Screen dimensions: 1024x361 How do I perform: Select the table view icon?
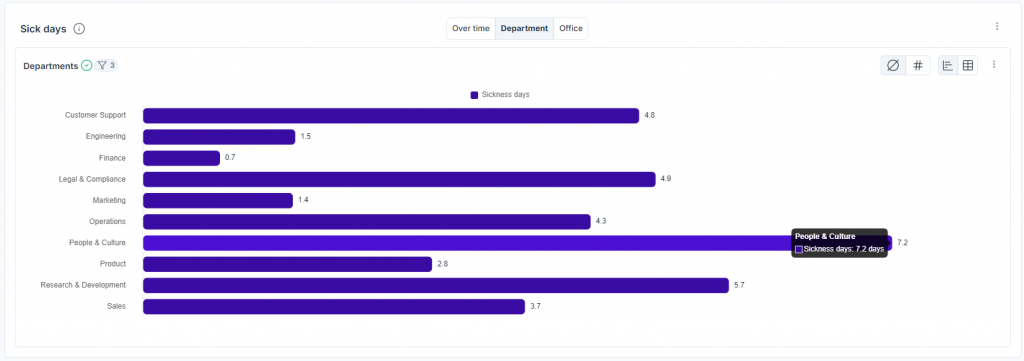968,65
